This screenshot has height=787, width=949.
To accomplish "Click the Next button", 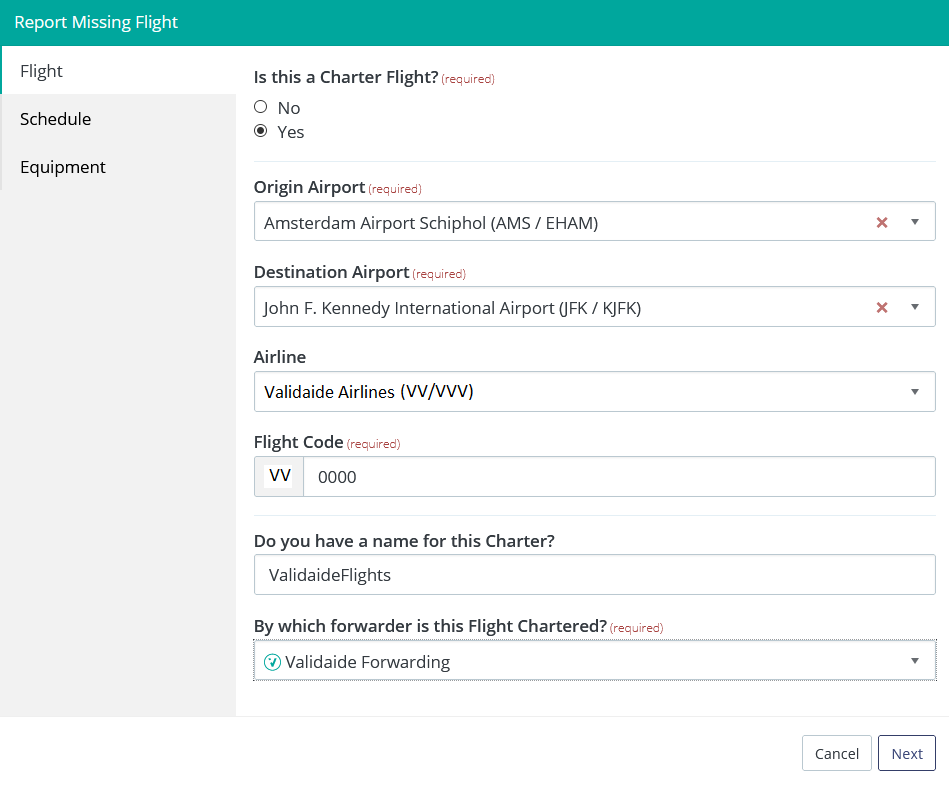I will 906,753.
